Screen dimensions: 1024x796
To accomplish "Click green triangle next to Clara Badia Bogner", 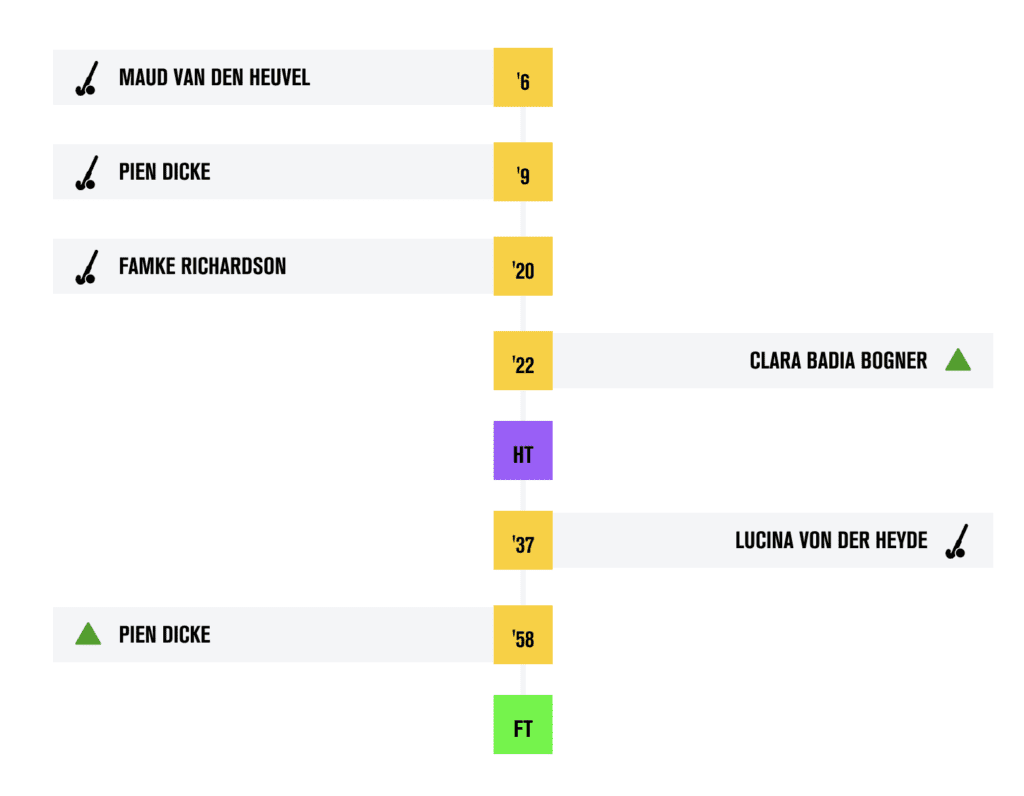I will click(958, 360).
